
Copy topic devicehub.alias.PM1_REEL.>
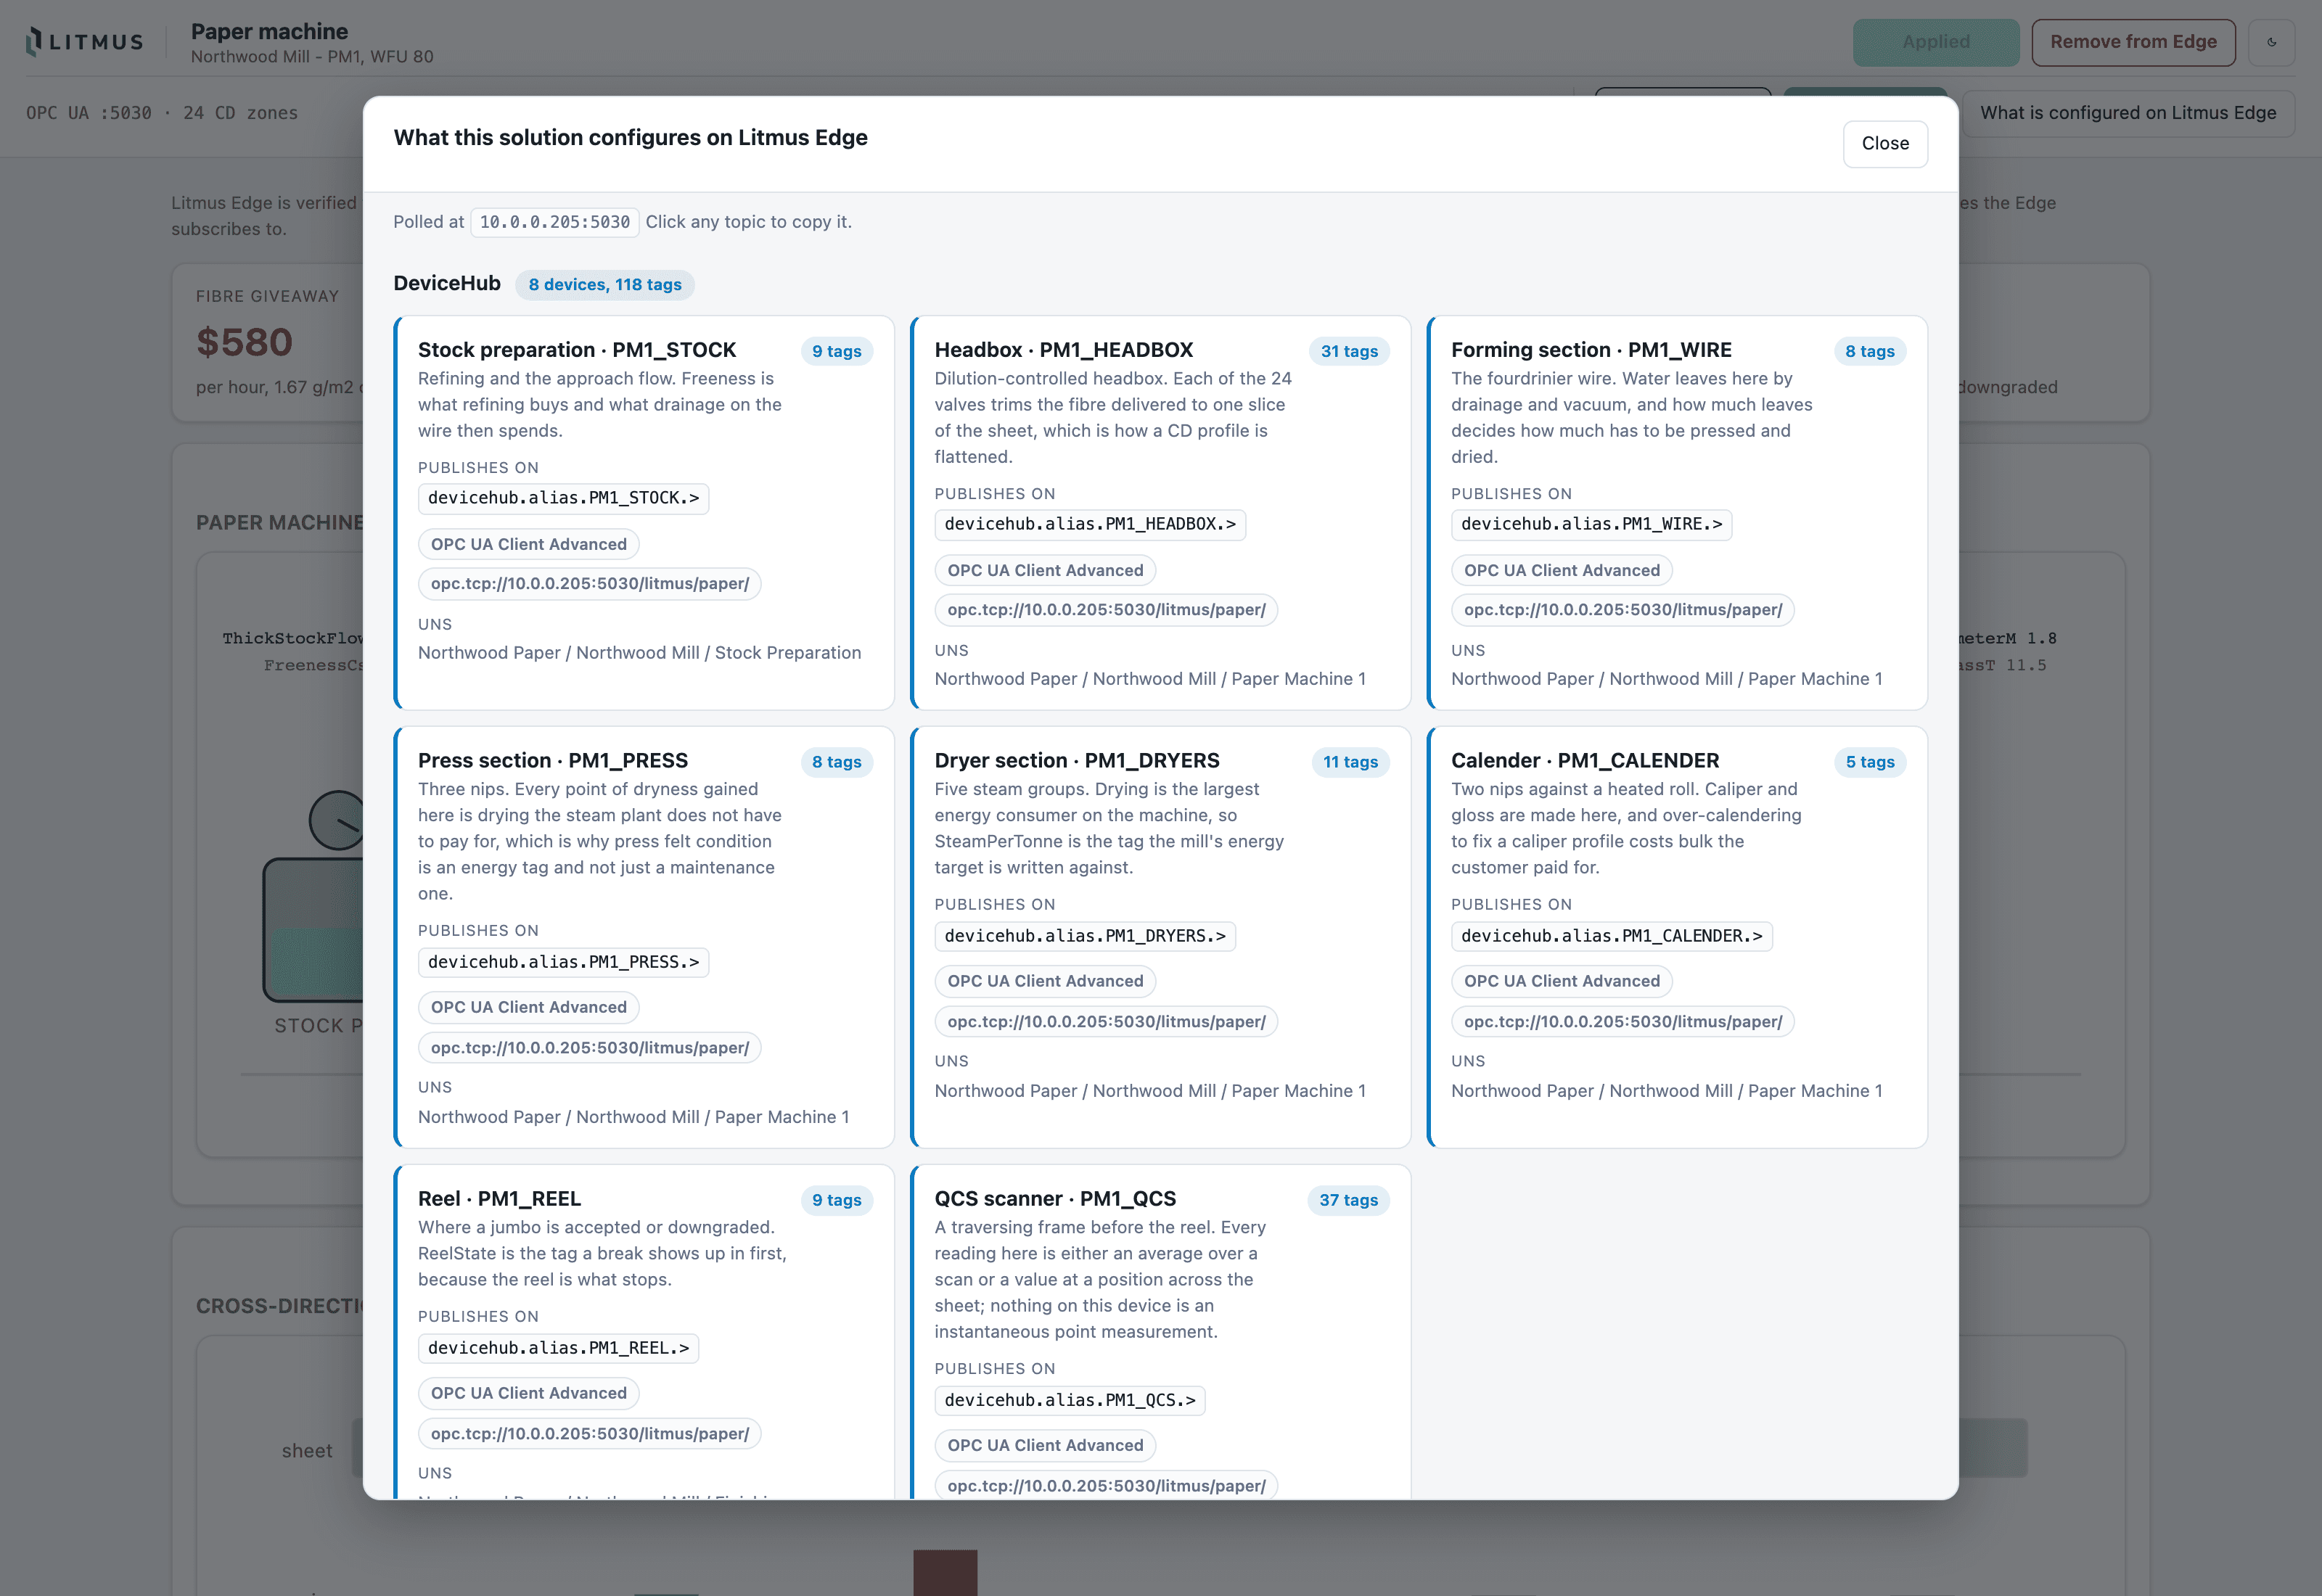[558, 1348]
